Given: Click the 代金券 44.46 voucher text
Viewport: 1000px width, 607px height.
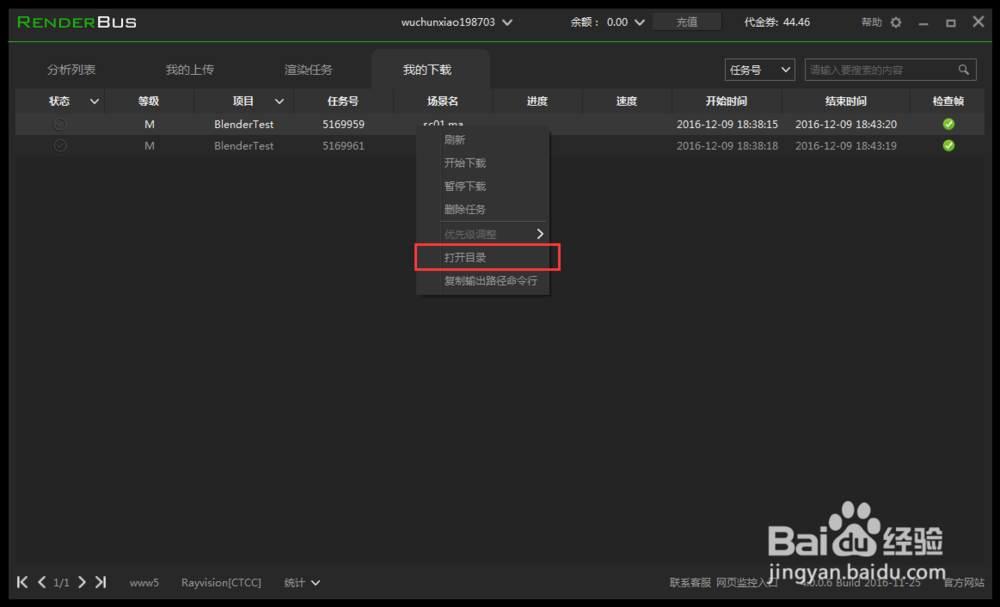Looking at the screenshot, I should [777, 22].
